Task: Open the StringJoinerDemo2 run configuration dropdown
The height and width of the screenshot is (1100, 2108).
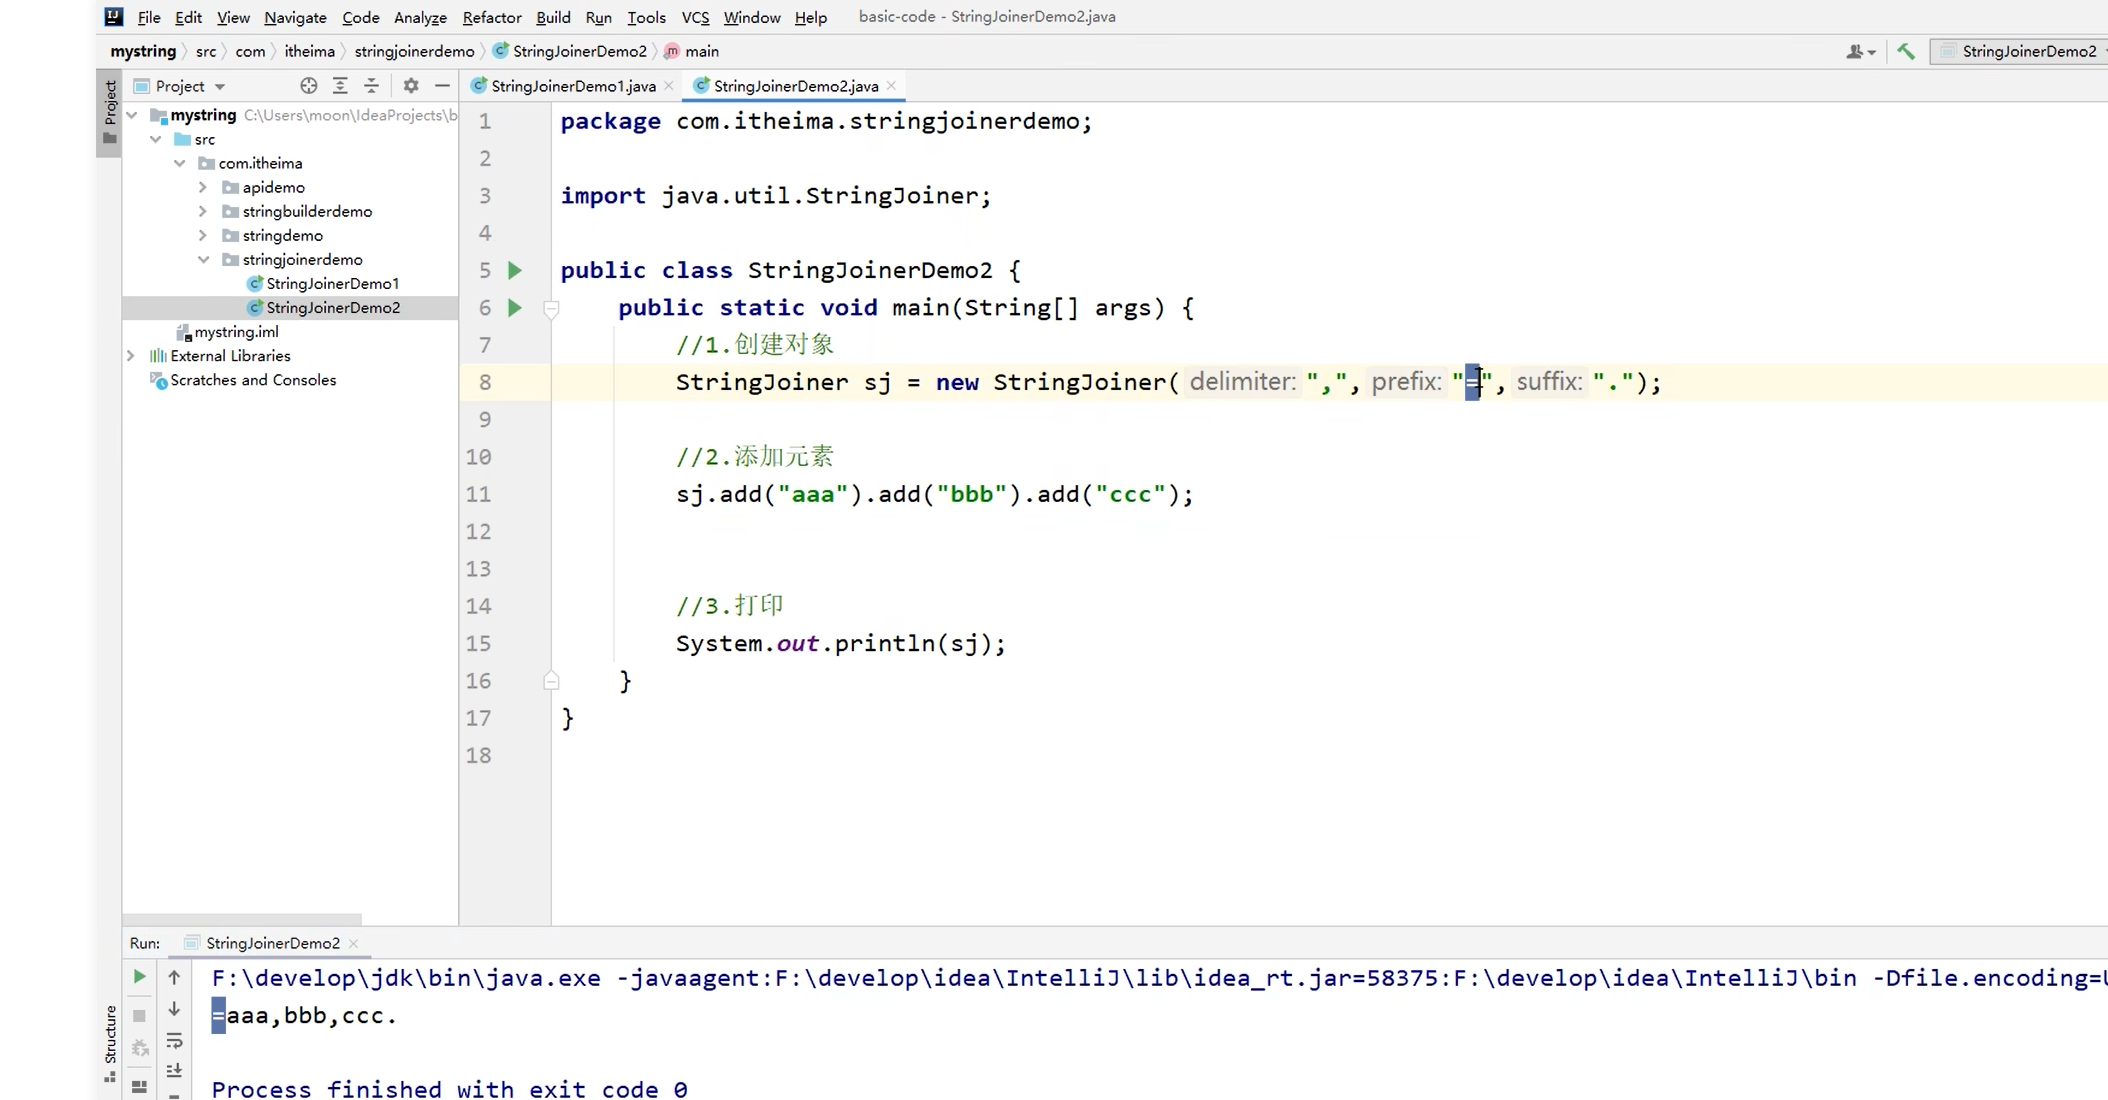Action: (2018, 51)
